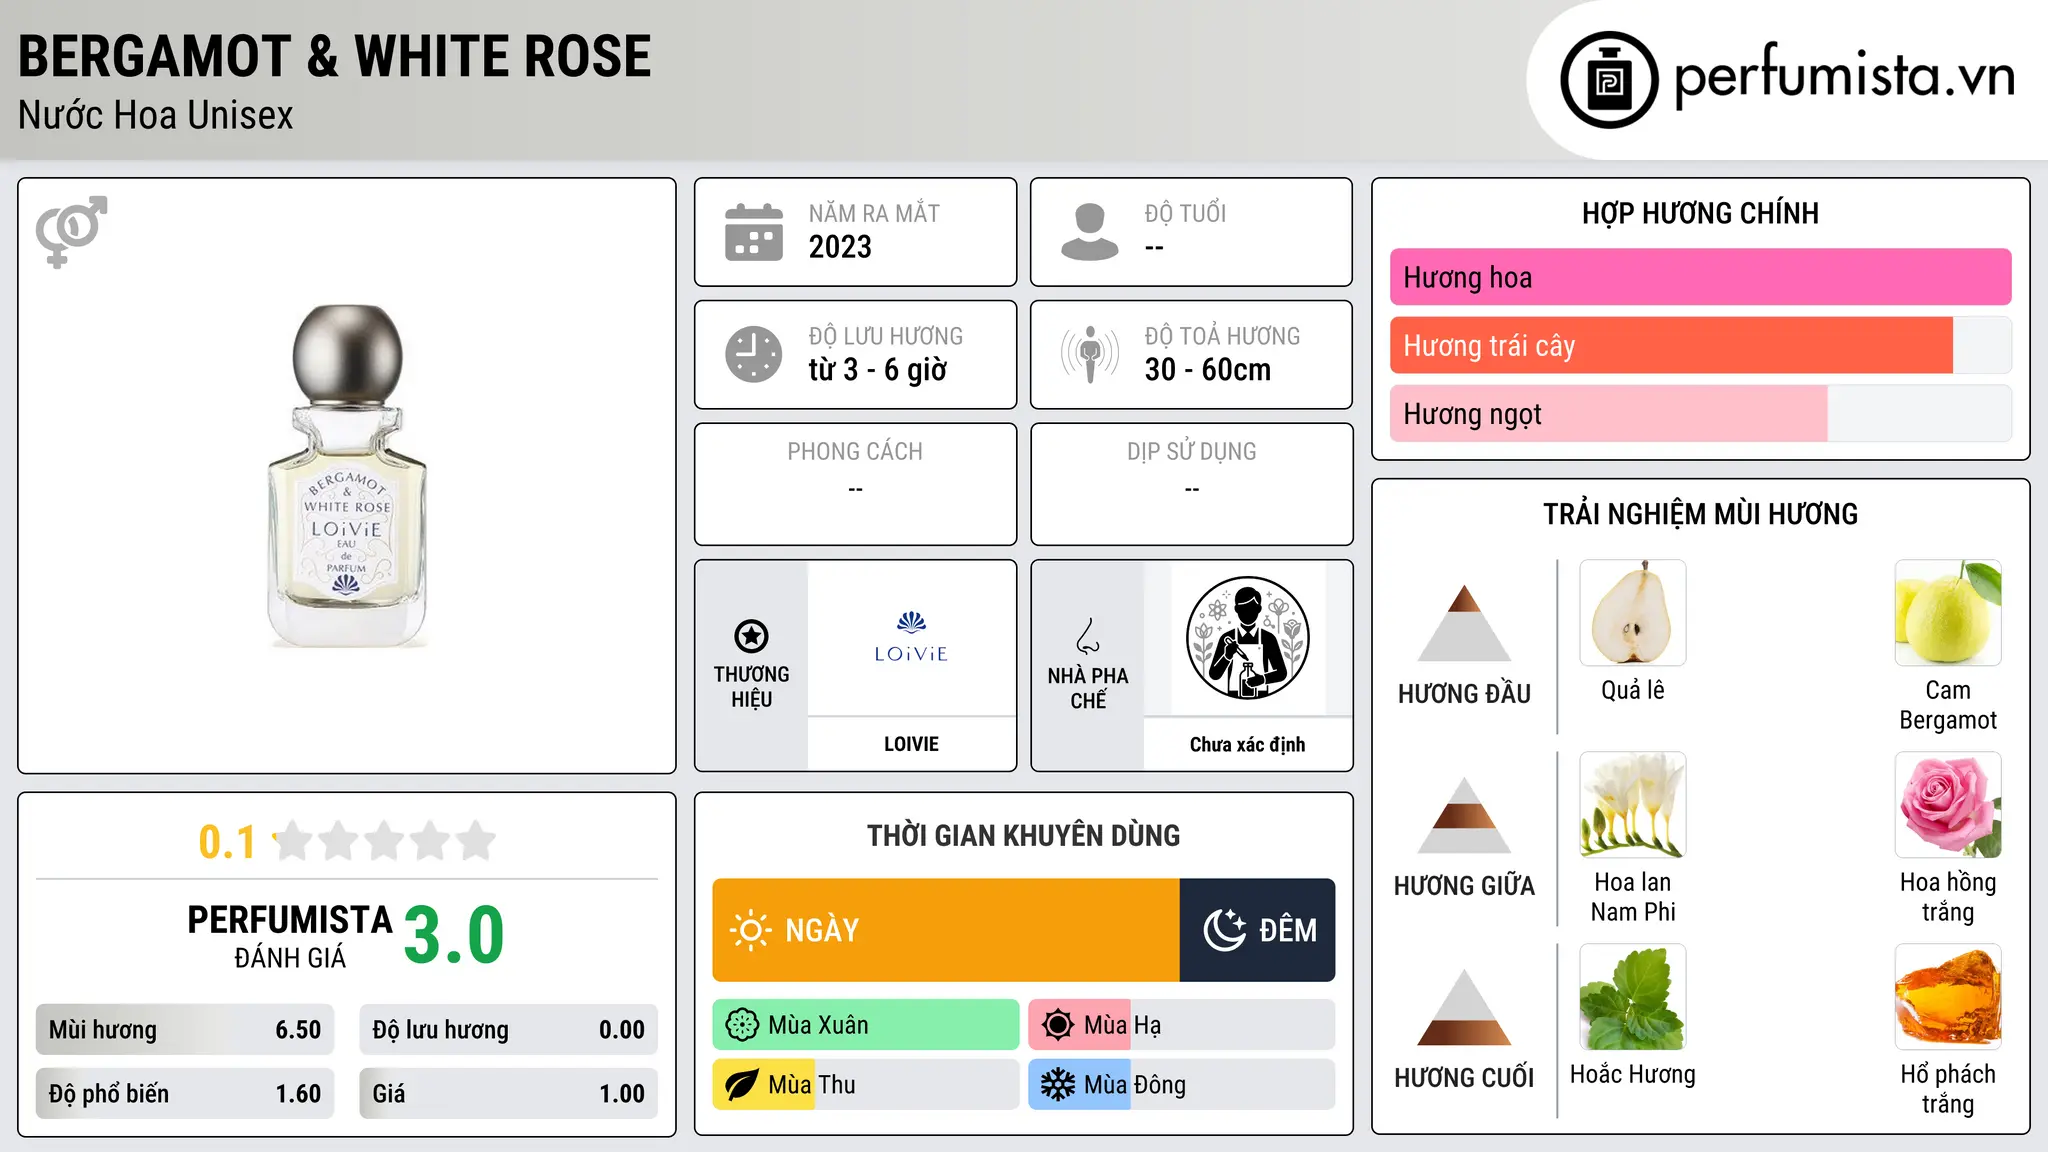Click the perfumista.vn perfume bottle logo icon
This screenshot has height=1152, width=2048.
(x=1609, y=80)
